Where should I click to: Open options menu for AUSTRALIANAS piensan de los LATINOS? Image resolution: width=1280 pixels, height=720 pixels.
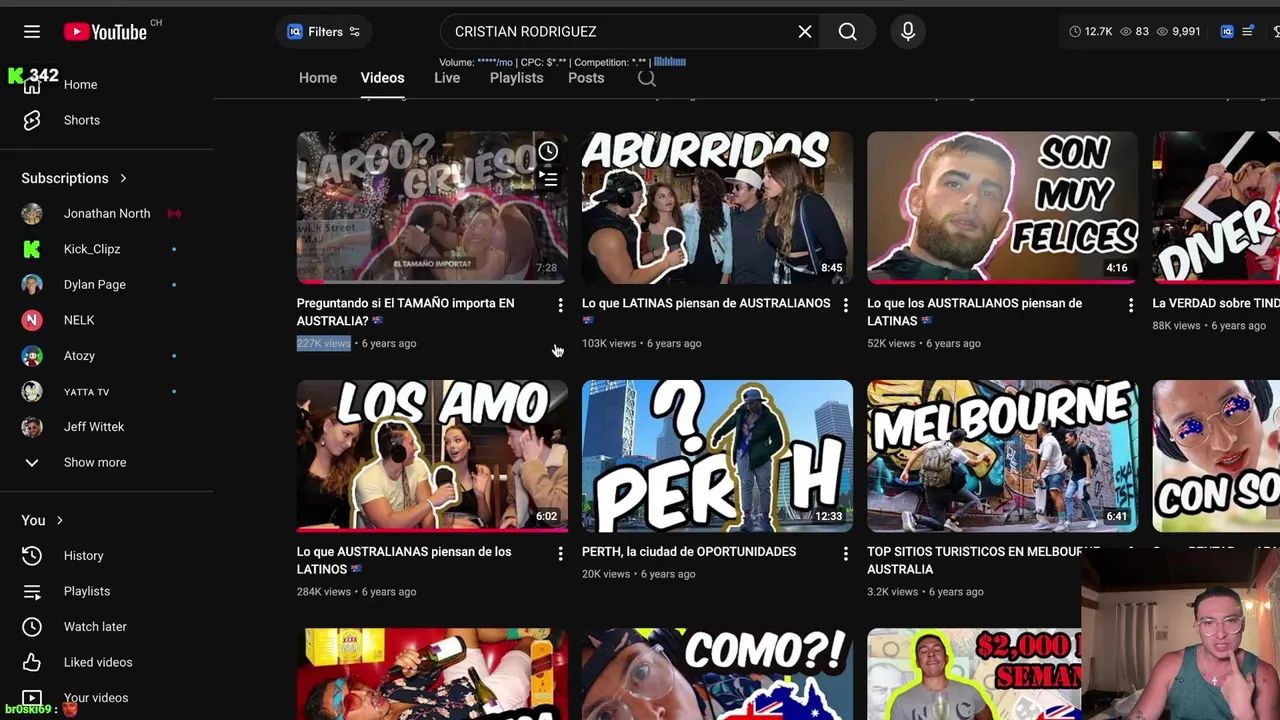pyautogui.click(x=560, y=553)
